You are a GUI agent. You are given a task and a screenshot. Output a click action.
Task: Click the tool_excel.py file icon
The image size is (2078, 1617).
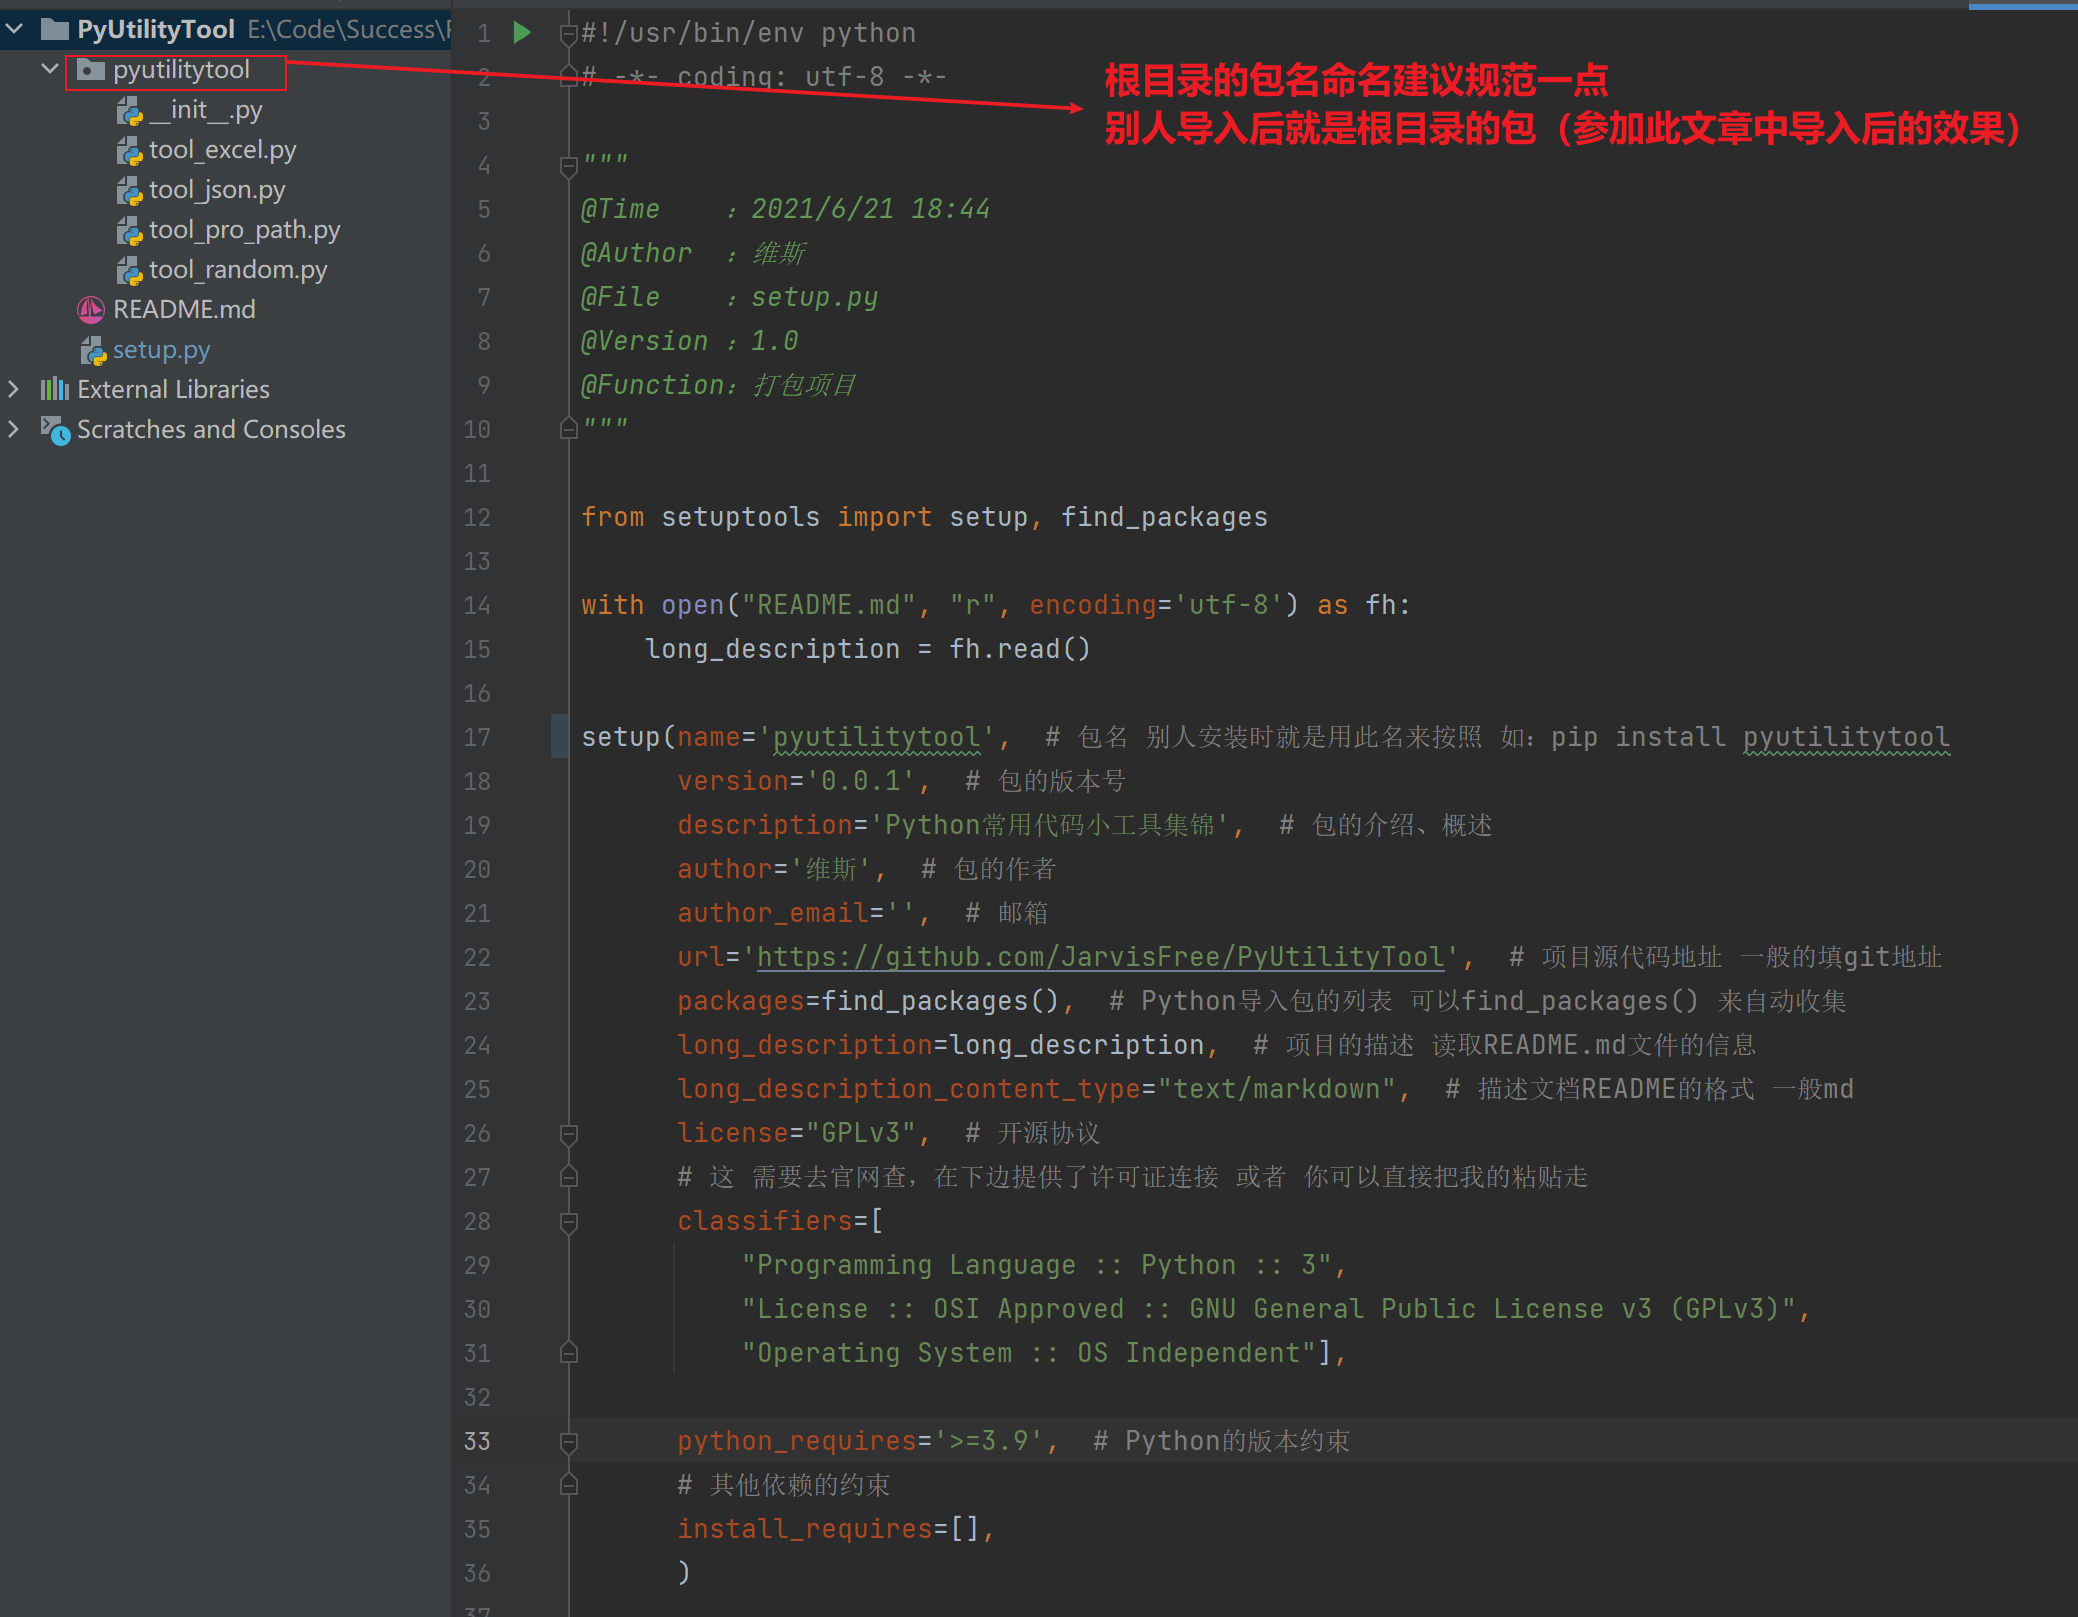click(x=129, y=150)
